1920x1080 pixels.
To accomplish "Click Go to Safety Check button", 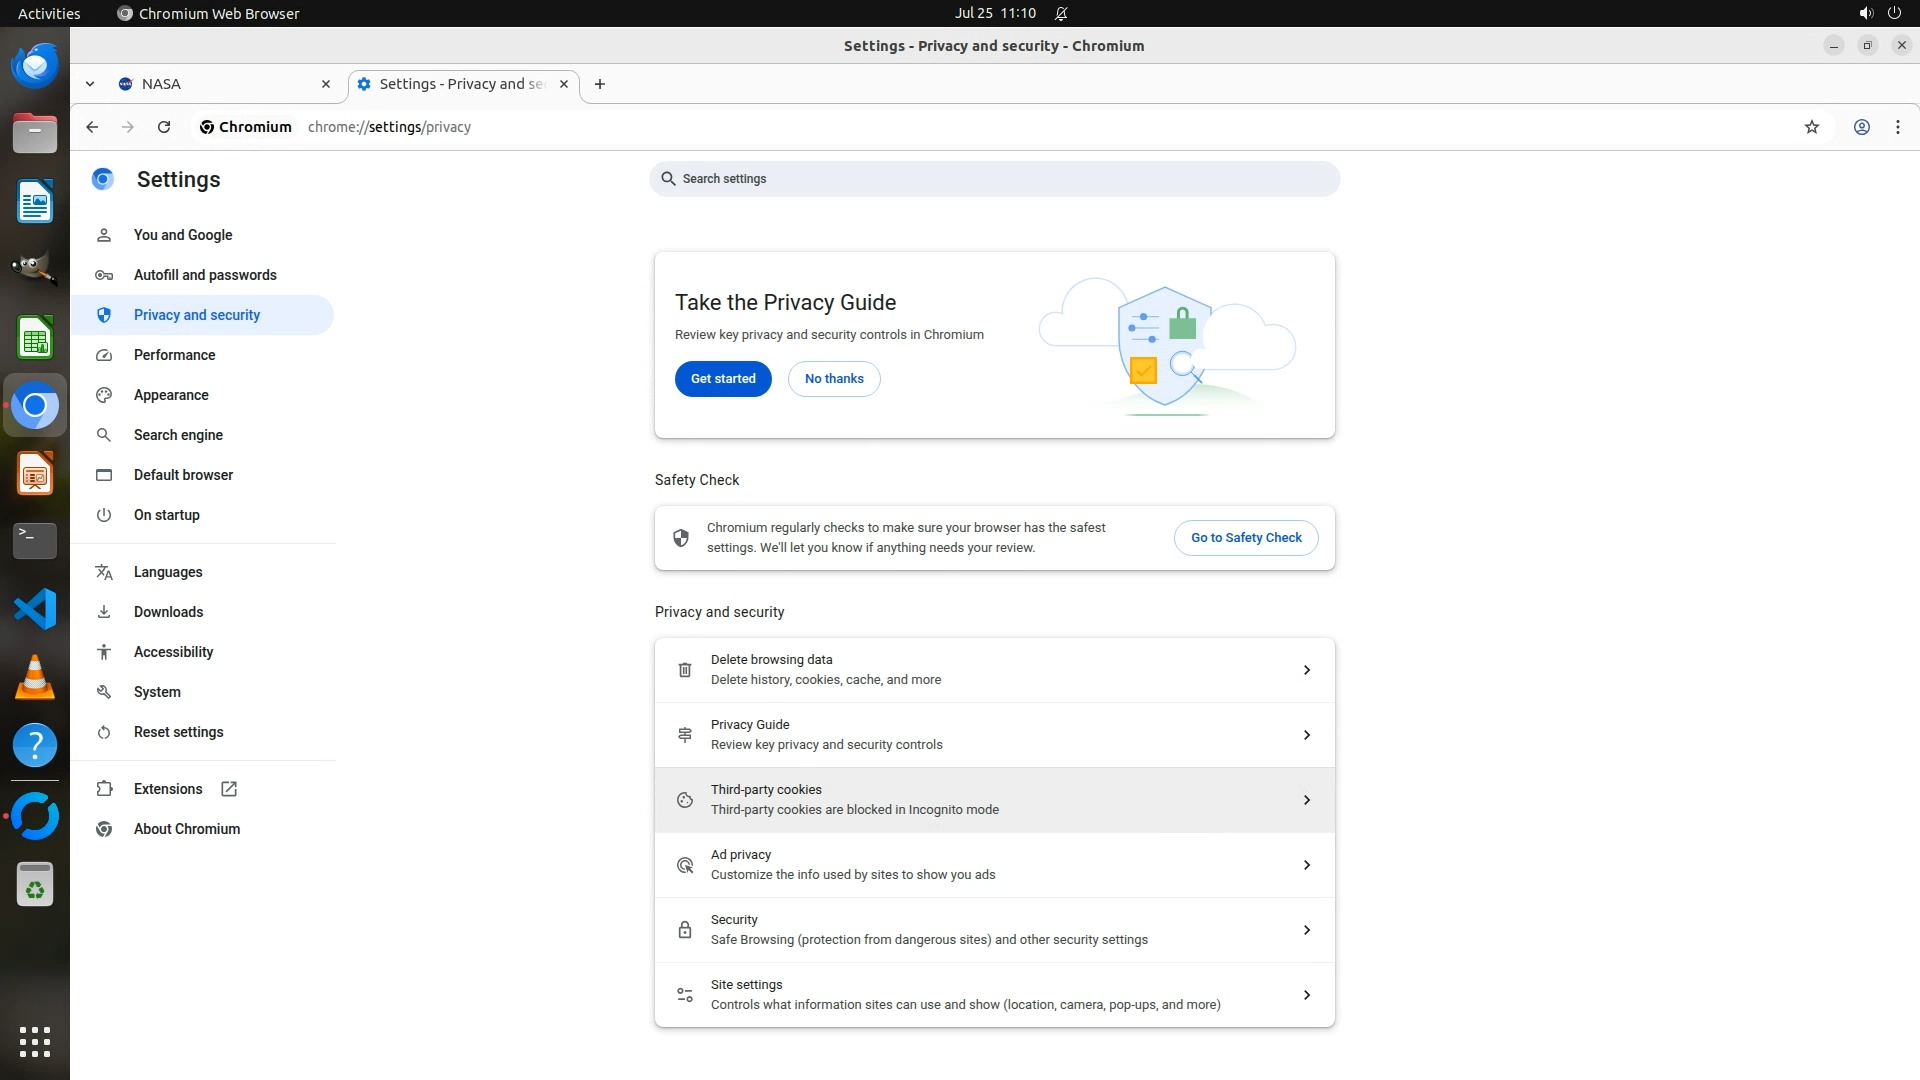I will coord(1245,538).
